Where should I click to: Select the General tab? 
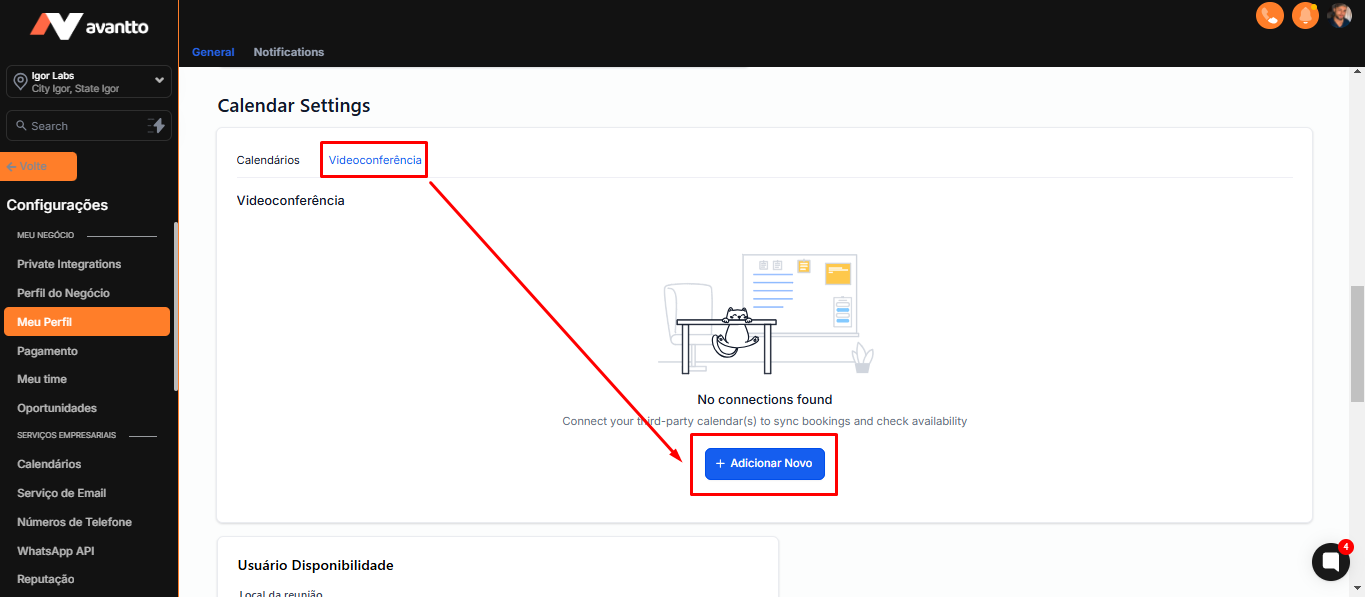coord(213,52)
